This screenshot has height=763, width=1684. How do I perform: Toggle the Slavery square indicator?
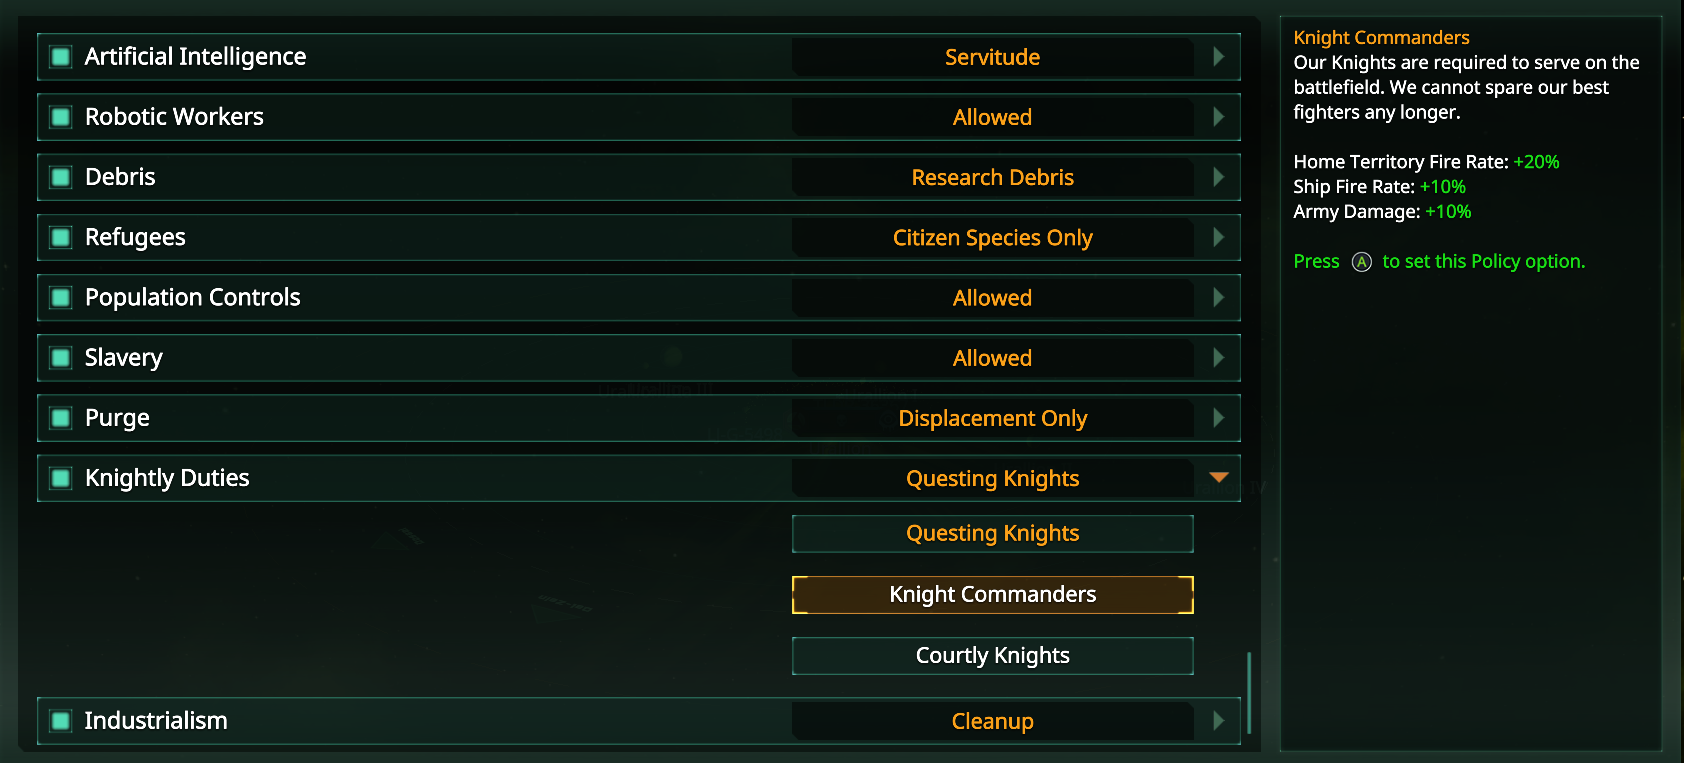pos(61,358)
